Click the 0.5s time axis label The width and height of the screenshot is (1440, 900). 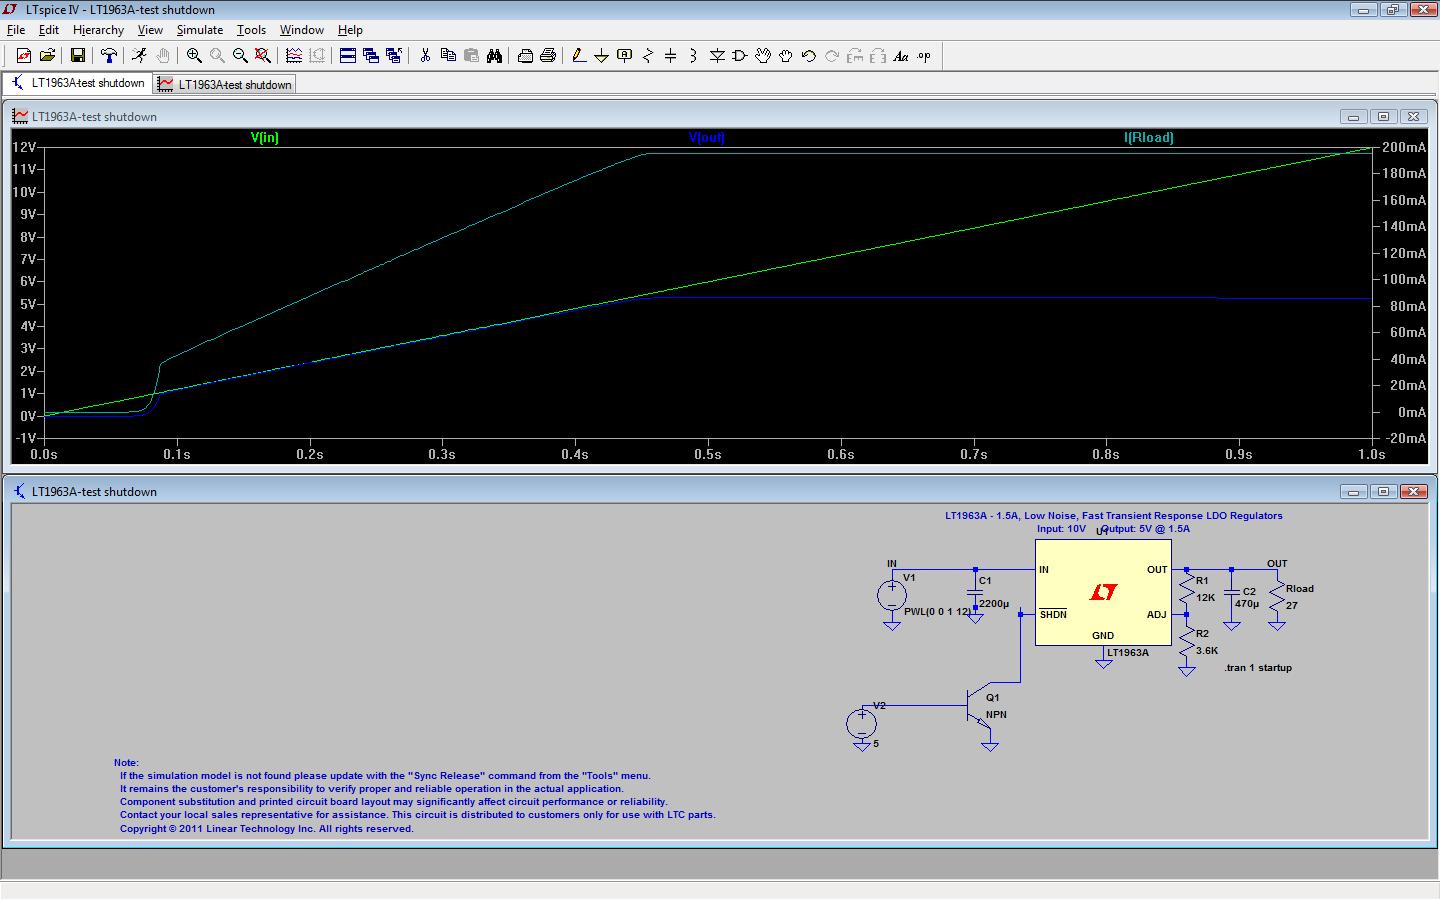click(707, 454)
